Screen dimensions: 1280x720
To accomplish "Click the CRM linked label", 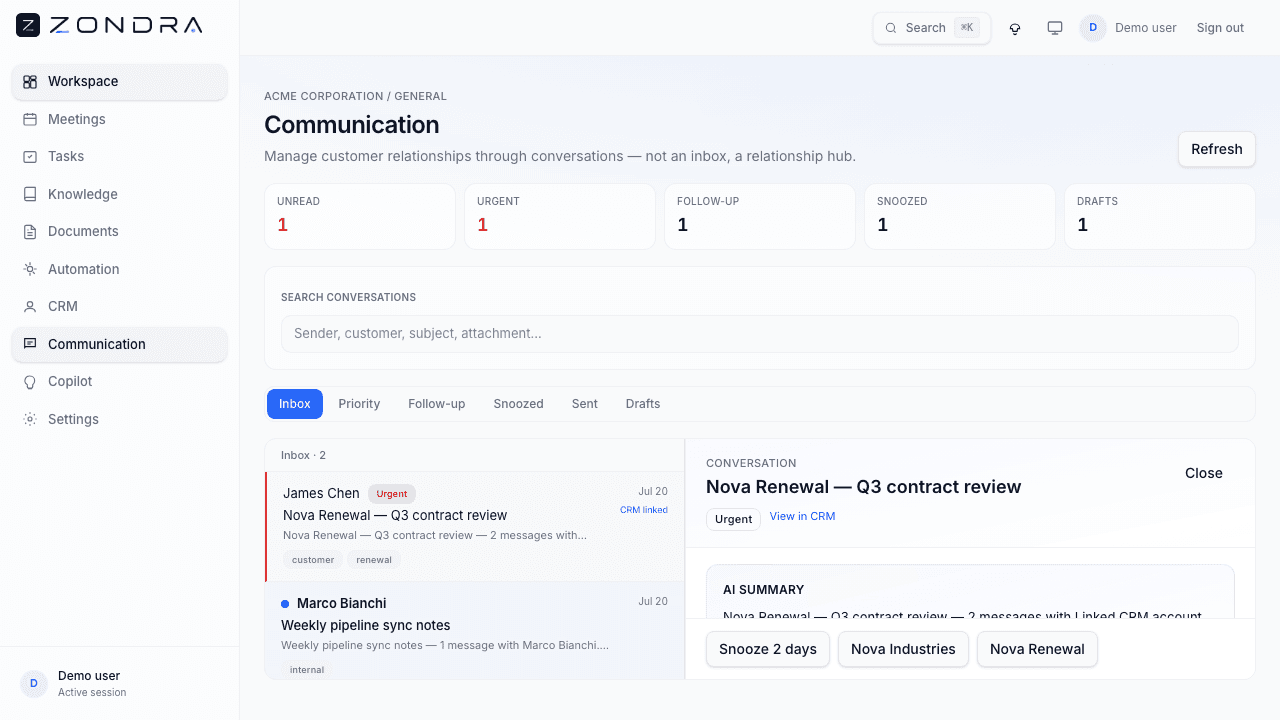I will (644, 510).
